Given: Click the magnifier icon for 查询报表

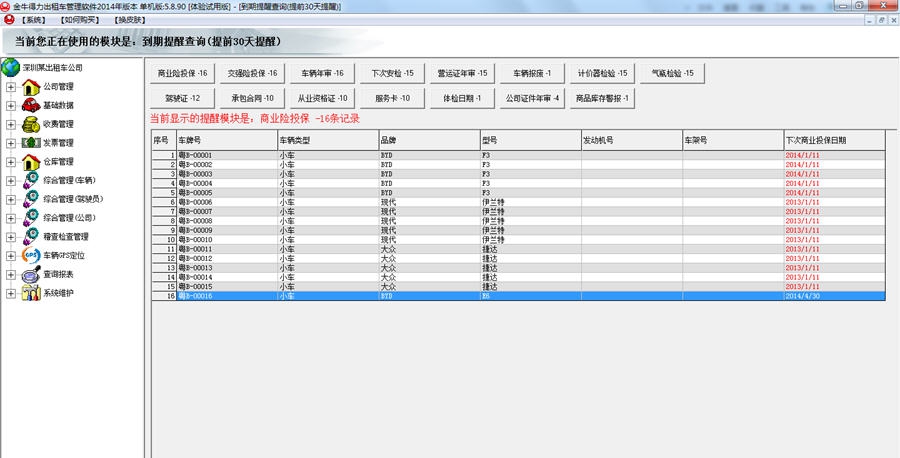Looking at the screenshot, I should (x=31, y=274).
